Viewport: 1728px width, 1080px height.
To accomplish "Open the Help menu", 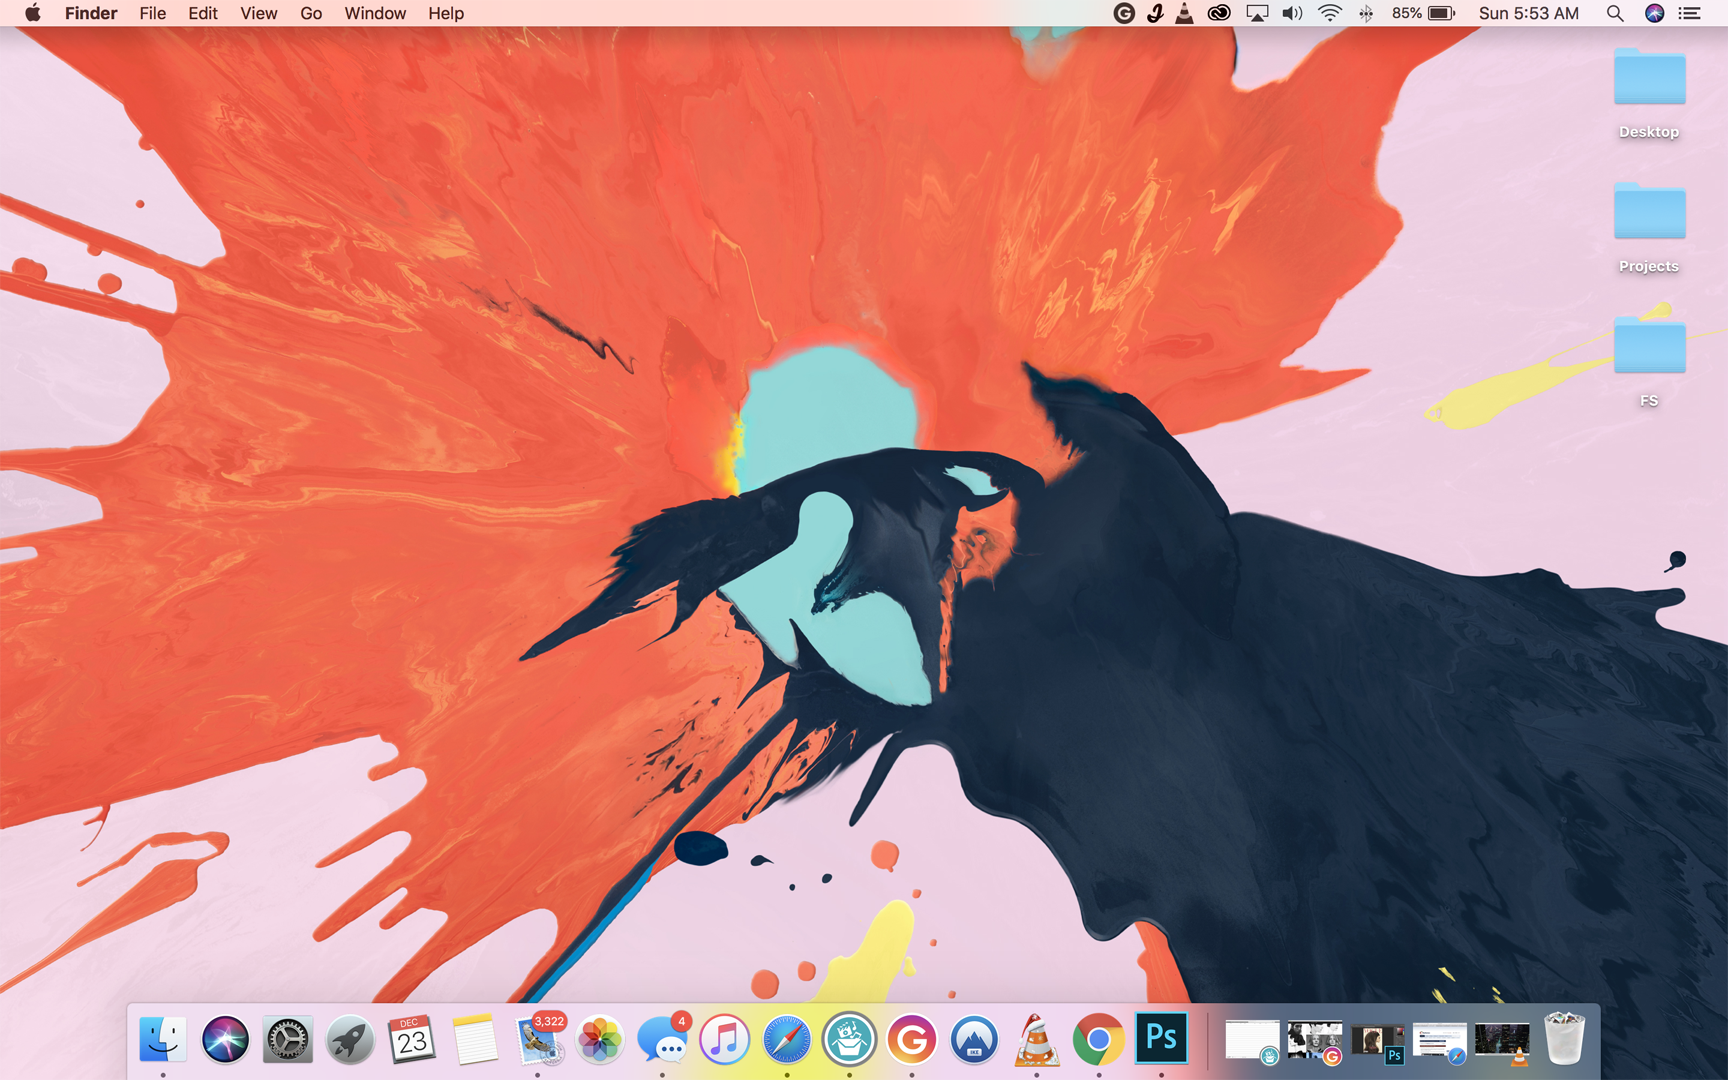I will (x=446, y=13).
